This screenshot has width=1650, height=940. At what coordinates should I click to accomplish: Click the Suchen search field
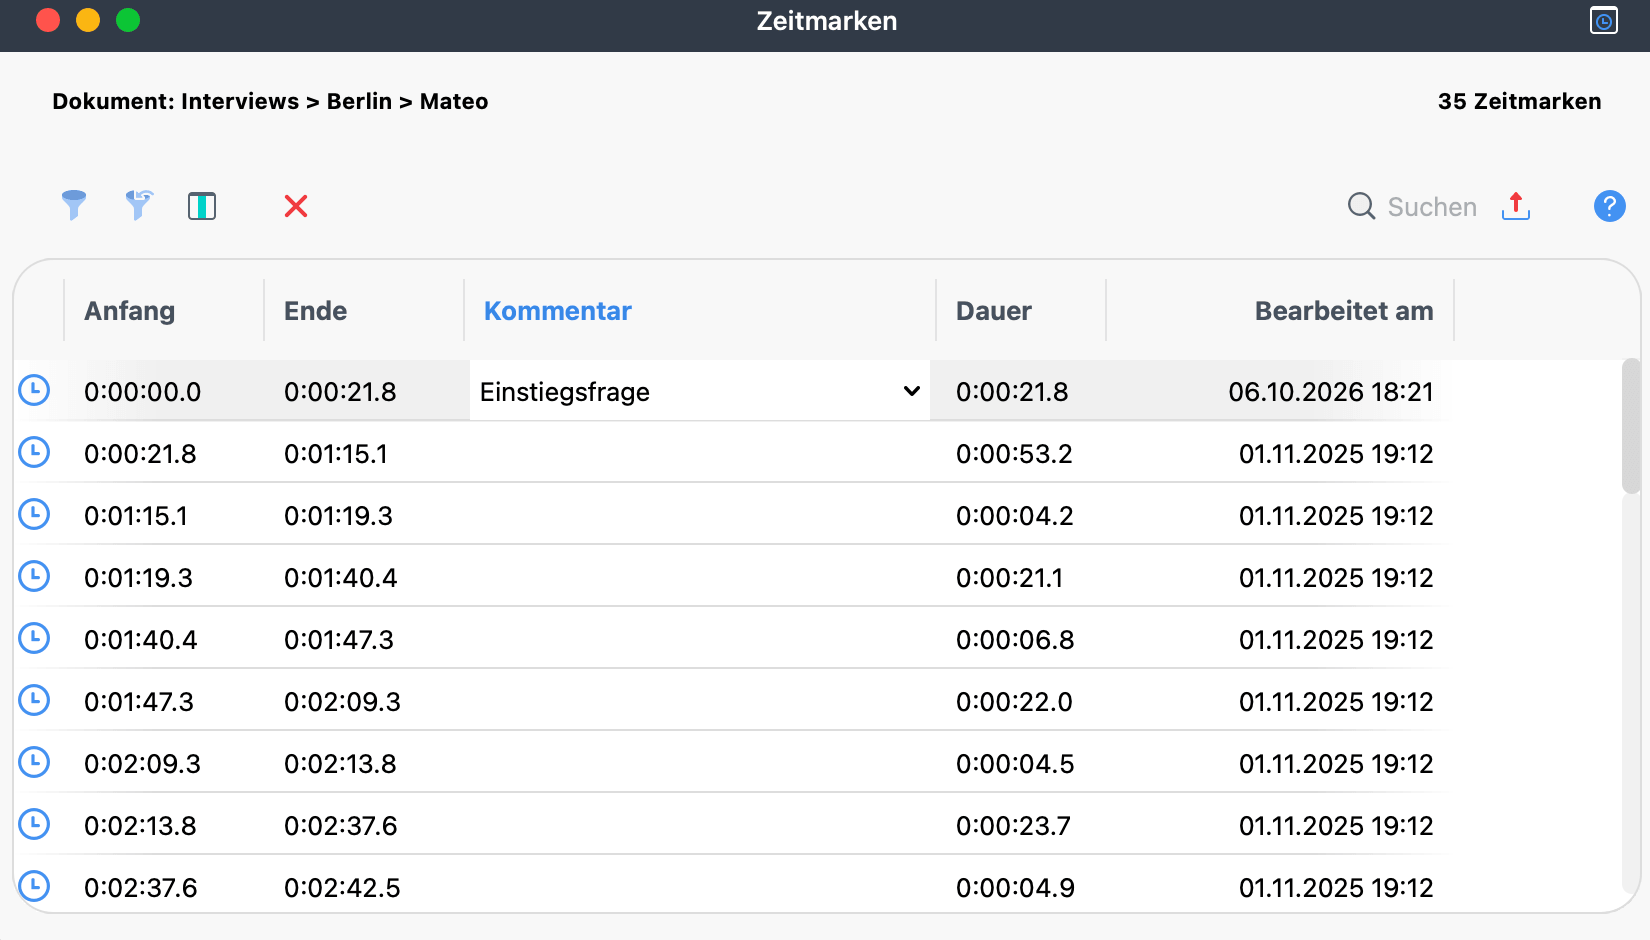pos(1432,207)
